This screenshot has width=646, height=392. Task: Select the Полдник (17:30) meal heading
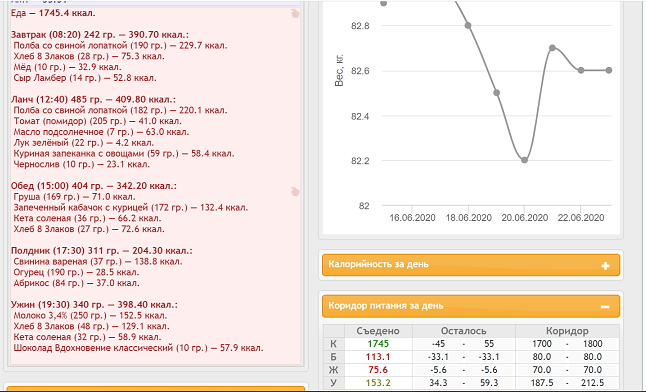tap(102, 251)
